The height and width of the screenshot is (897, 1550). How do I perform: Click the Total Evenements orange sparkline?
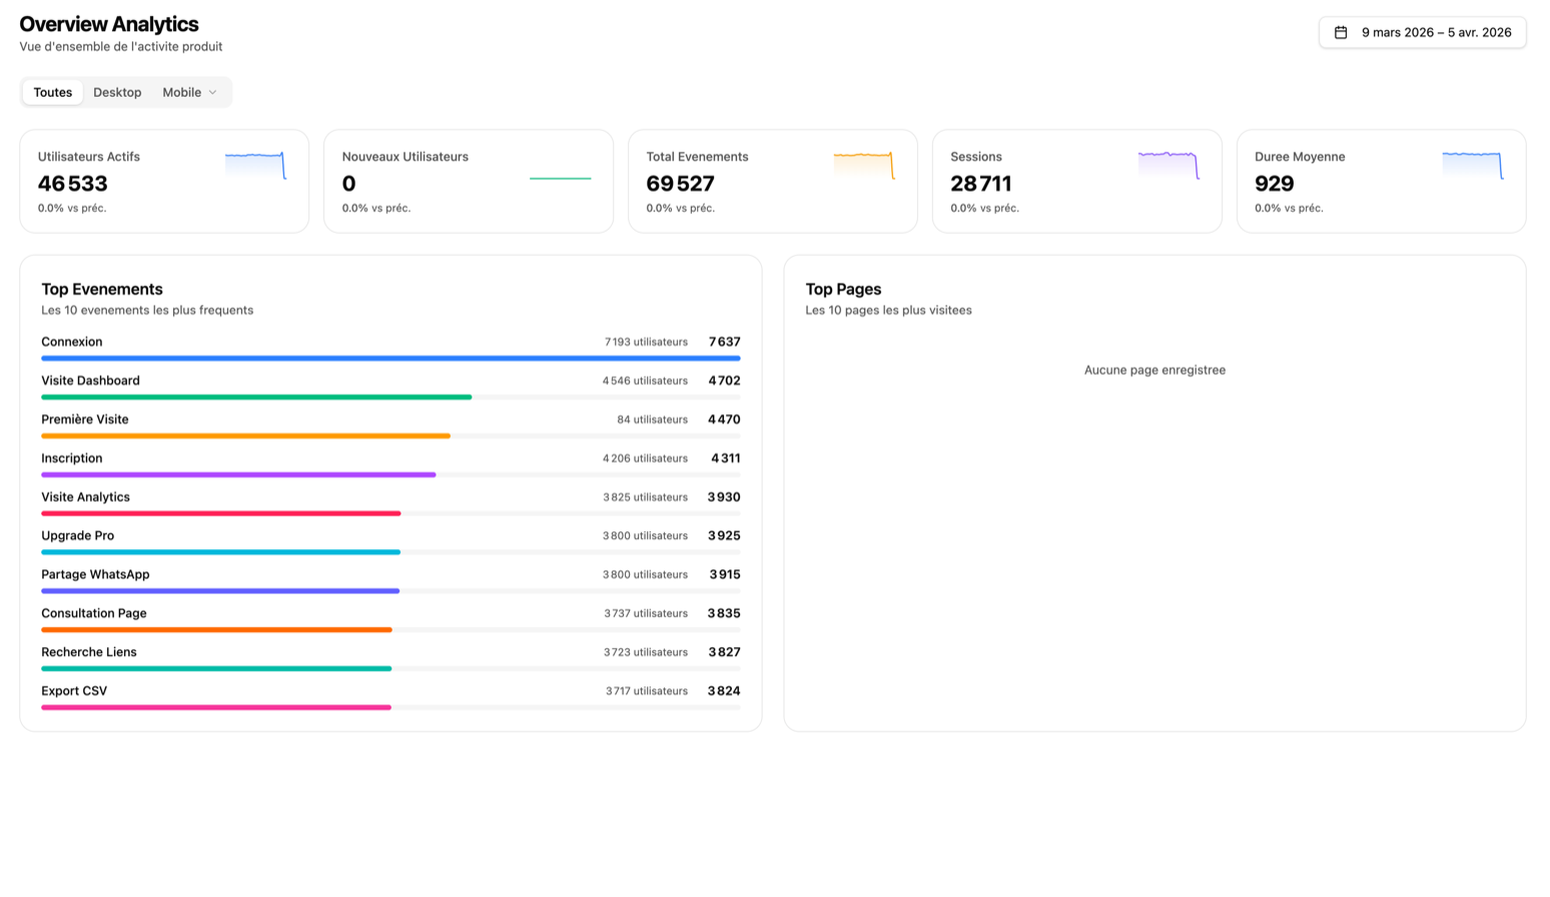pyautogui.click(x=863, y=165)
